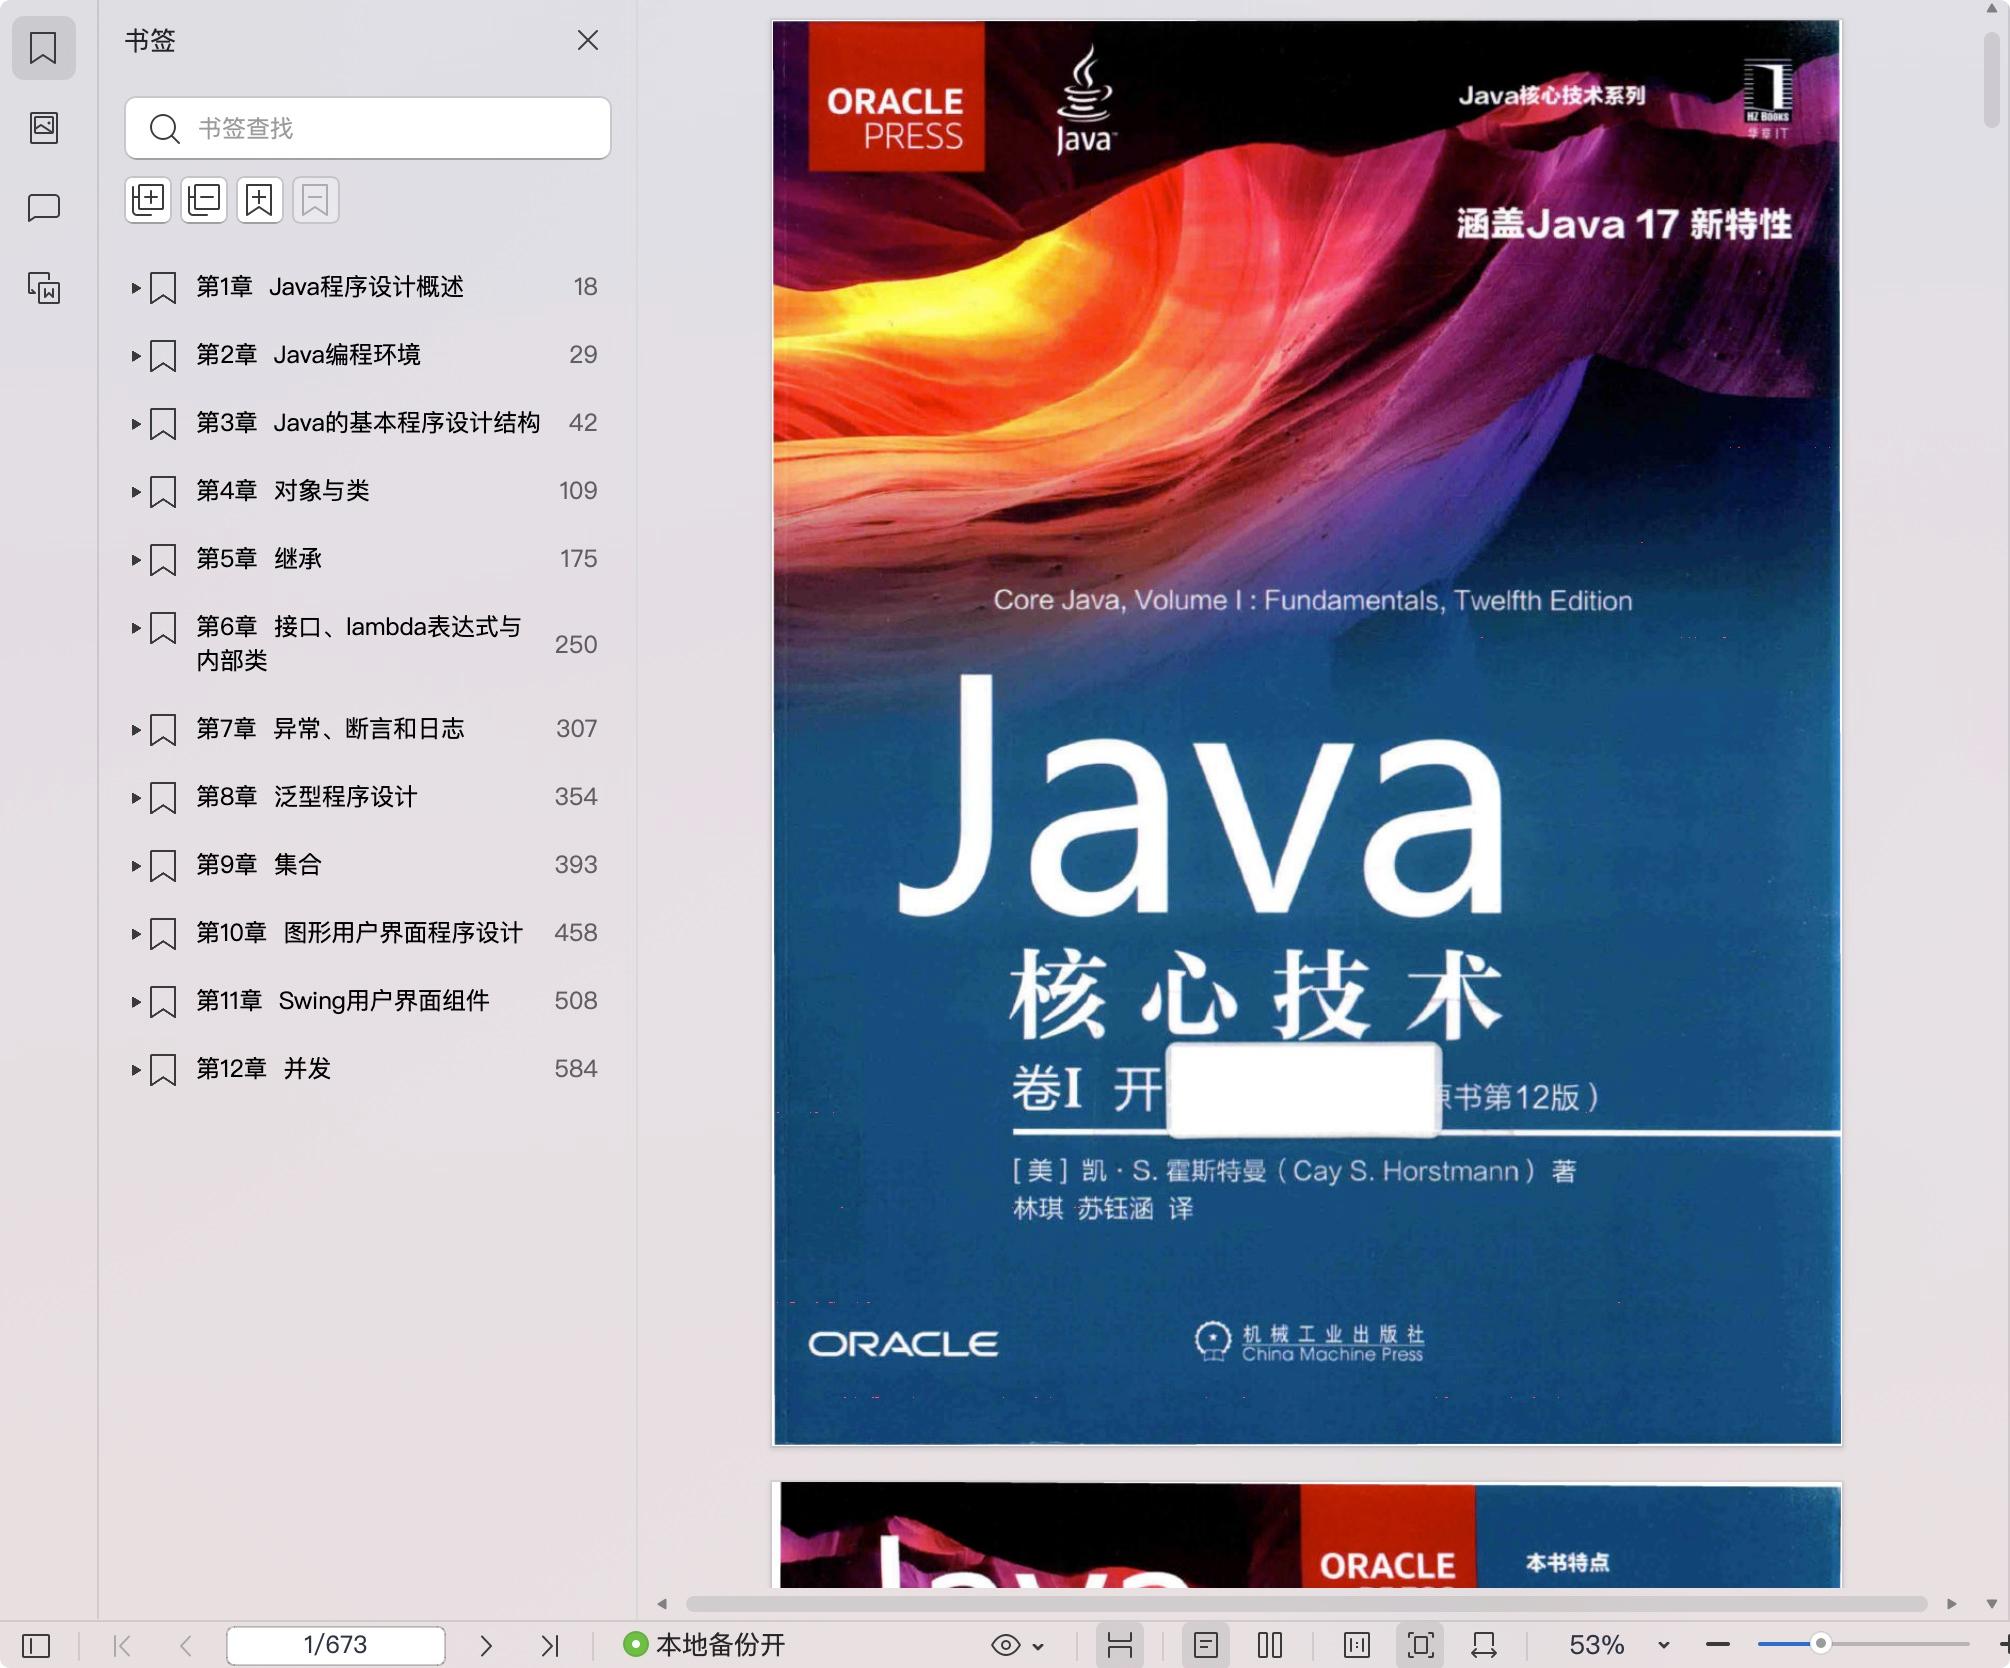Expand the 第4章 对象与类 bookmark
This screenshot has width=2010, height=1668.
(136, 491)
